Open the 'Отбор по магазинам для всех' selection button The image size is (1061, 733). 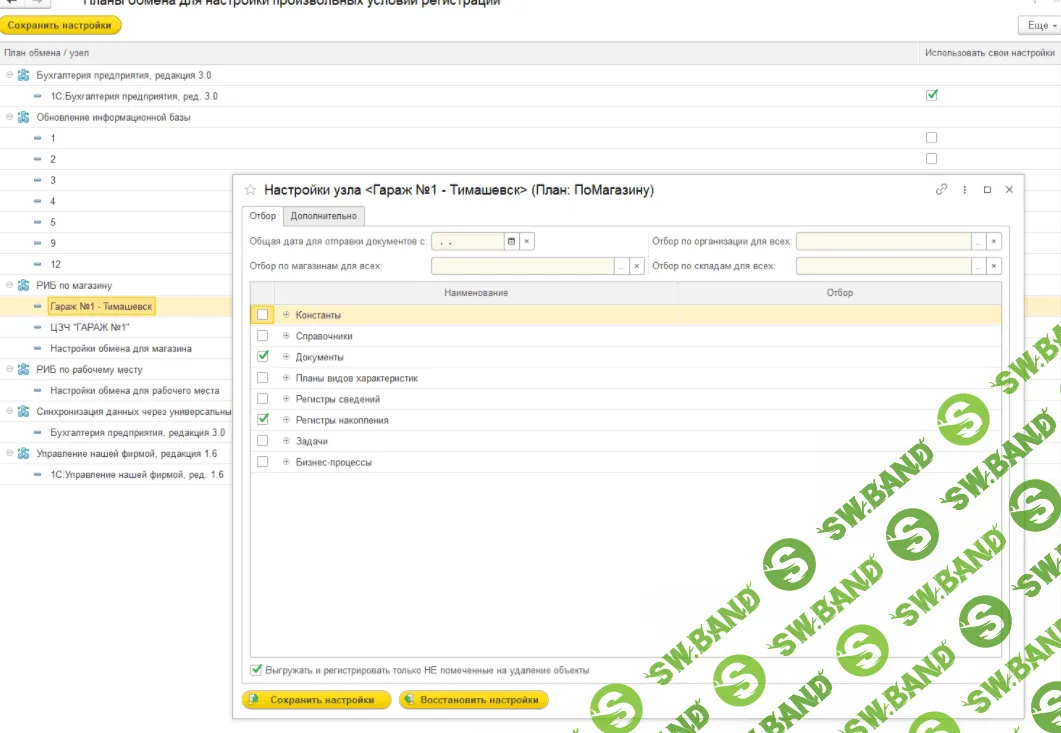(621, 266)
